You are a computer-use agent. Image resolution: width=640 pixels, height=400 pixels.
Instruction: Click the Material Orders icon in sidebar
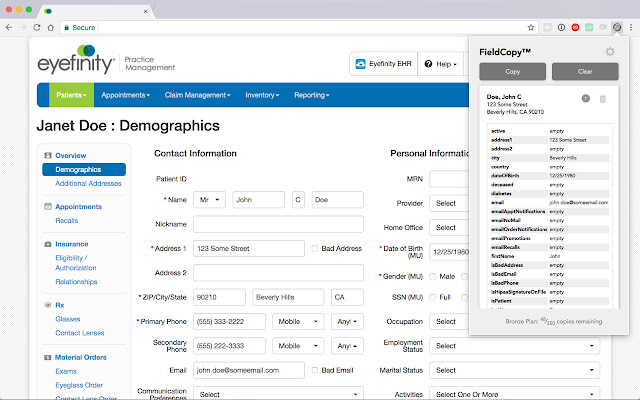click(x=47, y=358)
